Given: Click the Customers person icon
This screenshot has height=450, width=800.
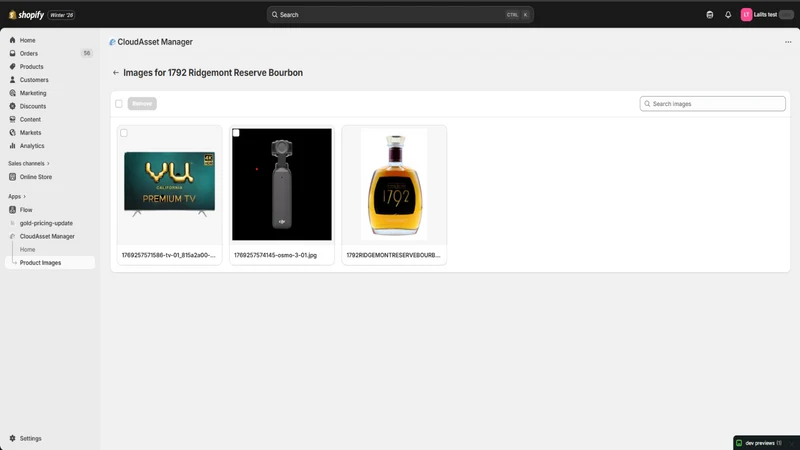Looking at the screenshot, I should pos(12,80).
